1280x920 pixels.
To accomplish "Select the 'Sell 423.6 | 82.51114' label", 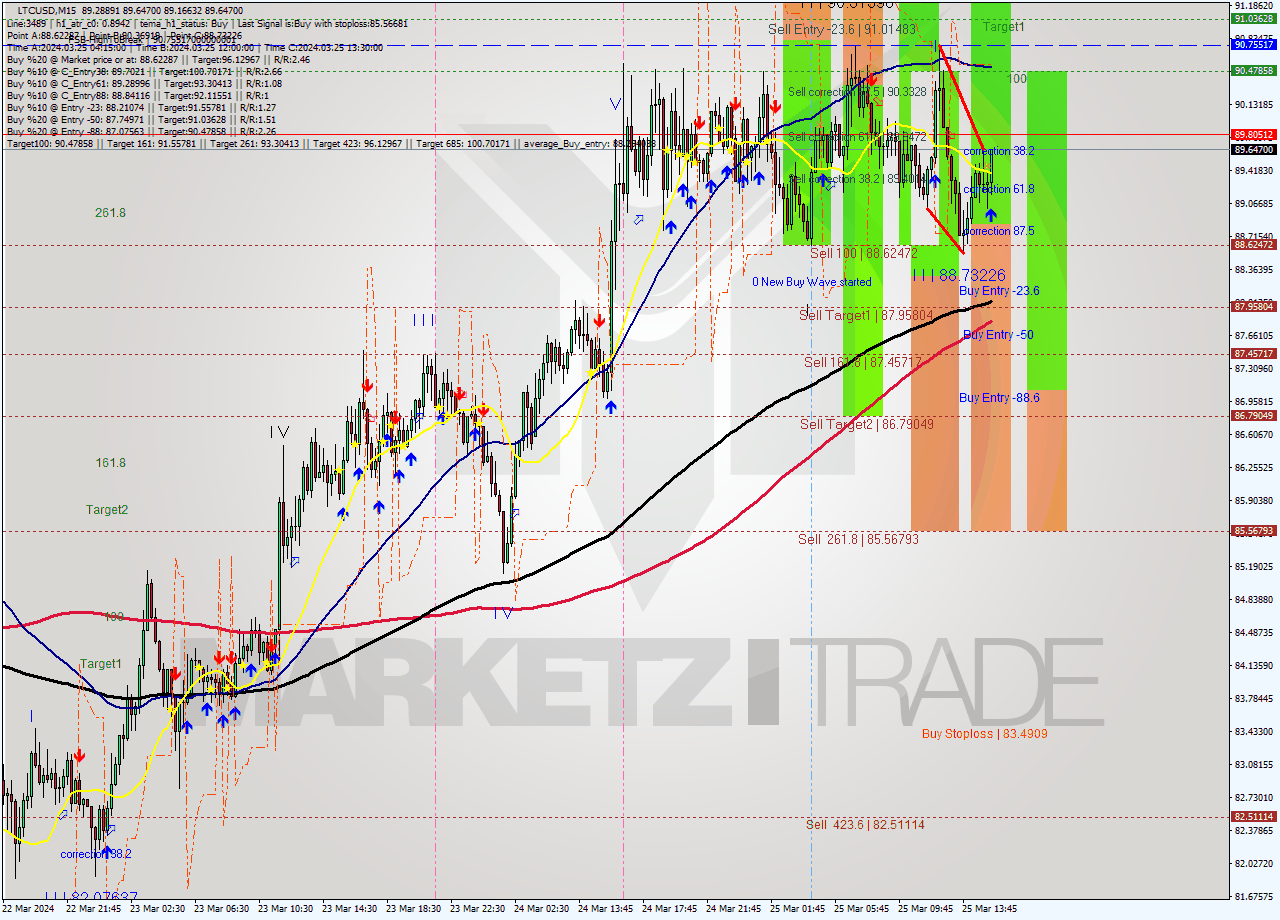I will [865, 824].
